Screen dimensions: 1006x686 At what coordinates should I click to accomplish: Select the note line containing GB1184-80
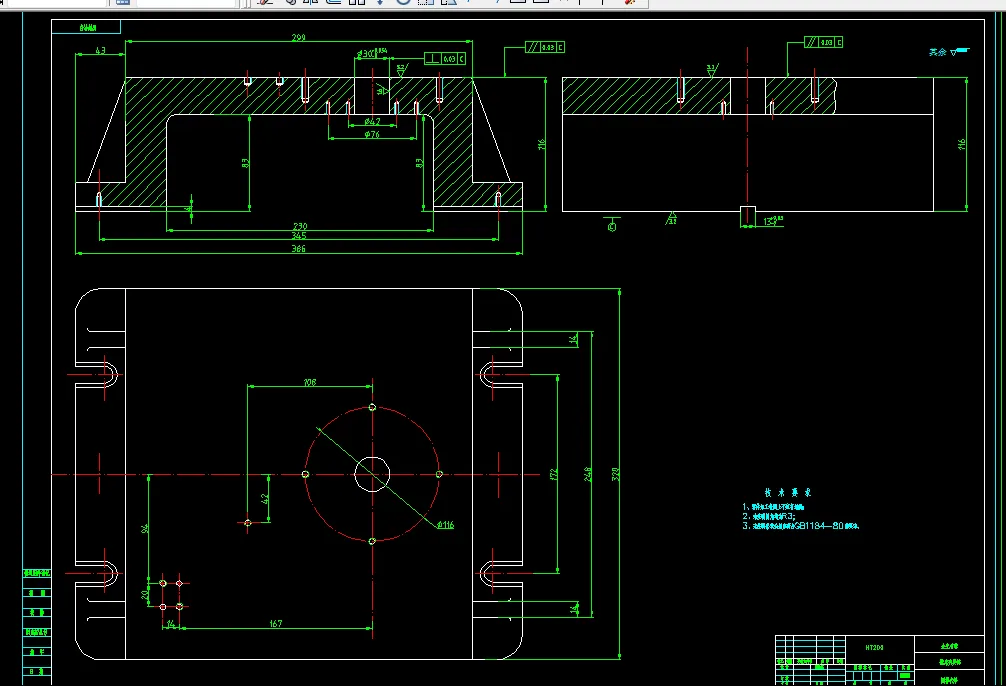tap(801, 526)
